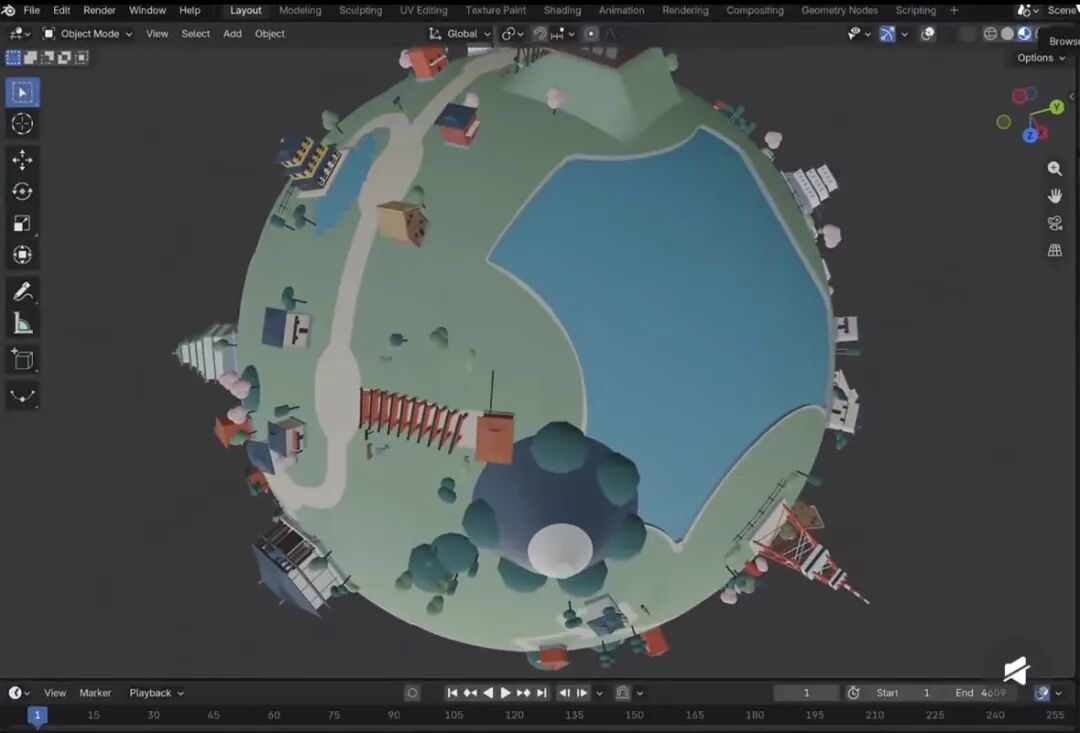
Task: Open the Add menu in viewport header
Action: click(232, 34)
